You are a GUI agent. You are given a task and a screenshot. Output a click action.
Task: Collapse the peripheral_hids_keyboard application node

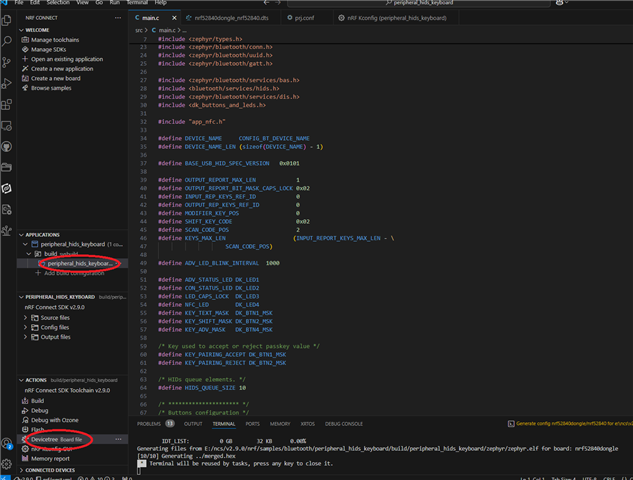pos(25,244)
